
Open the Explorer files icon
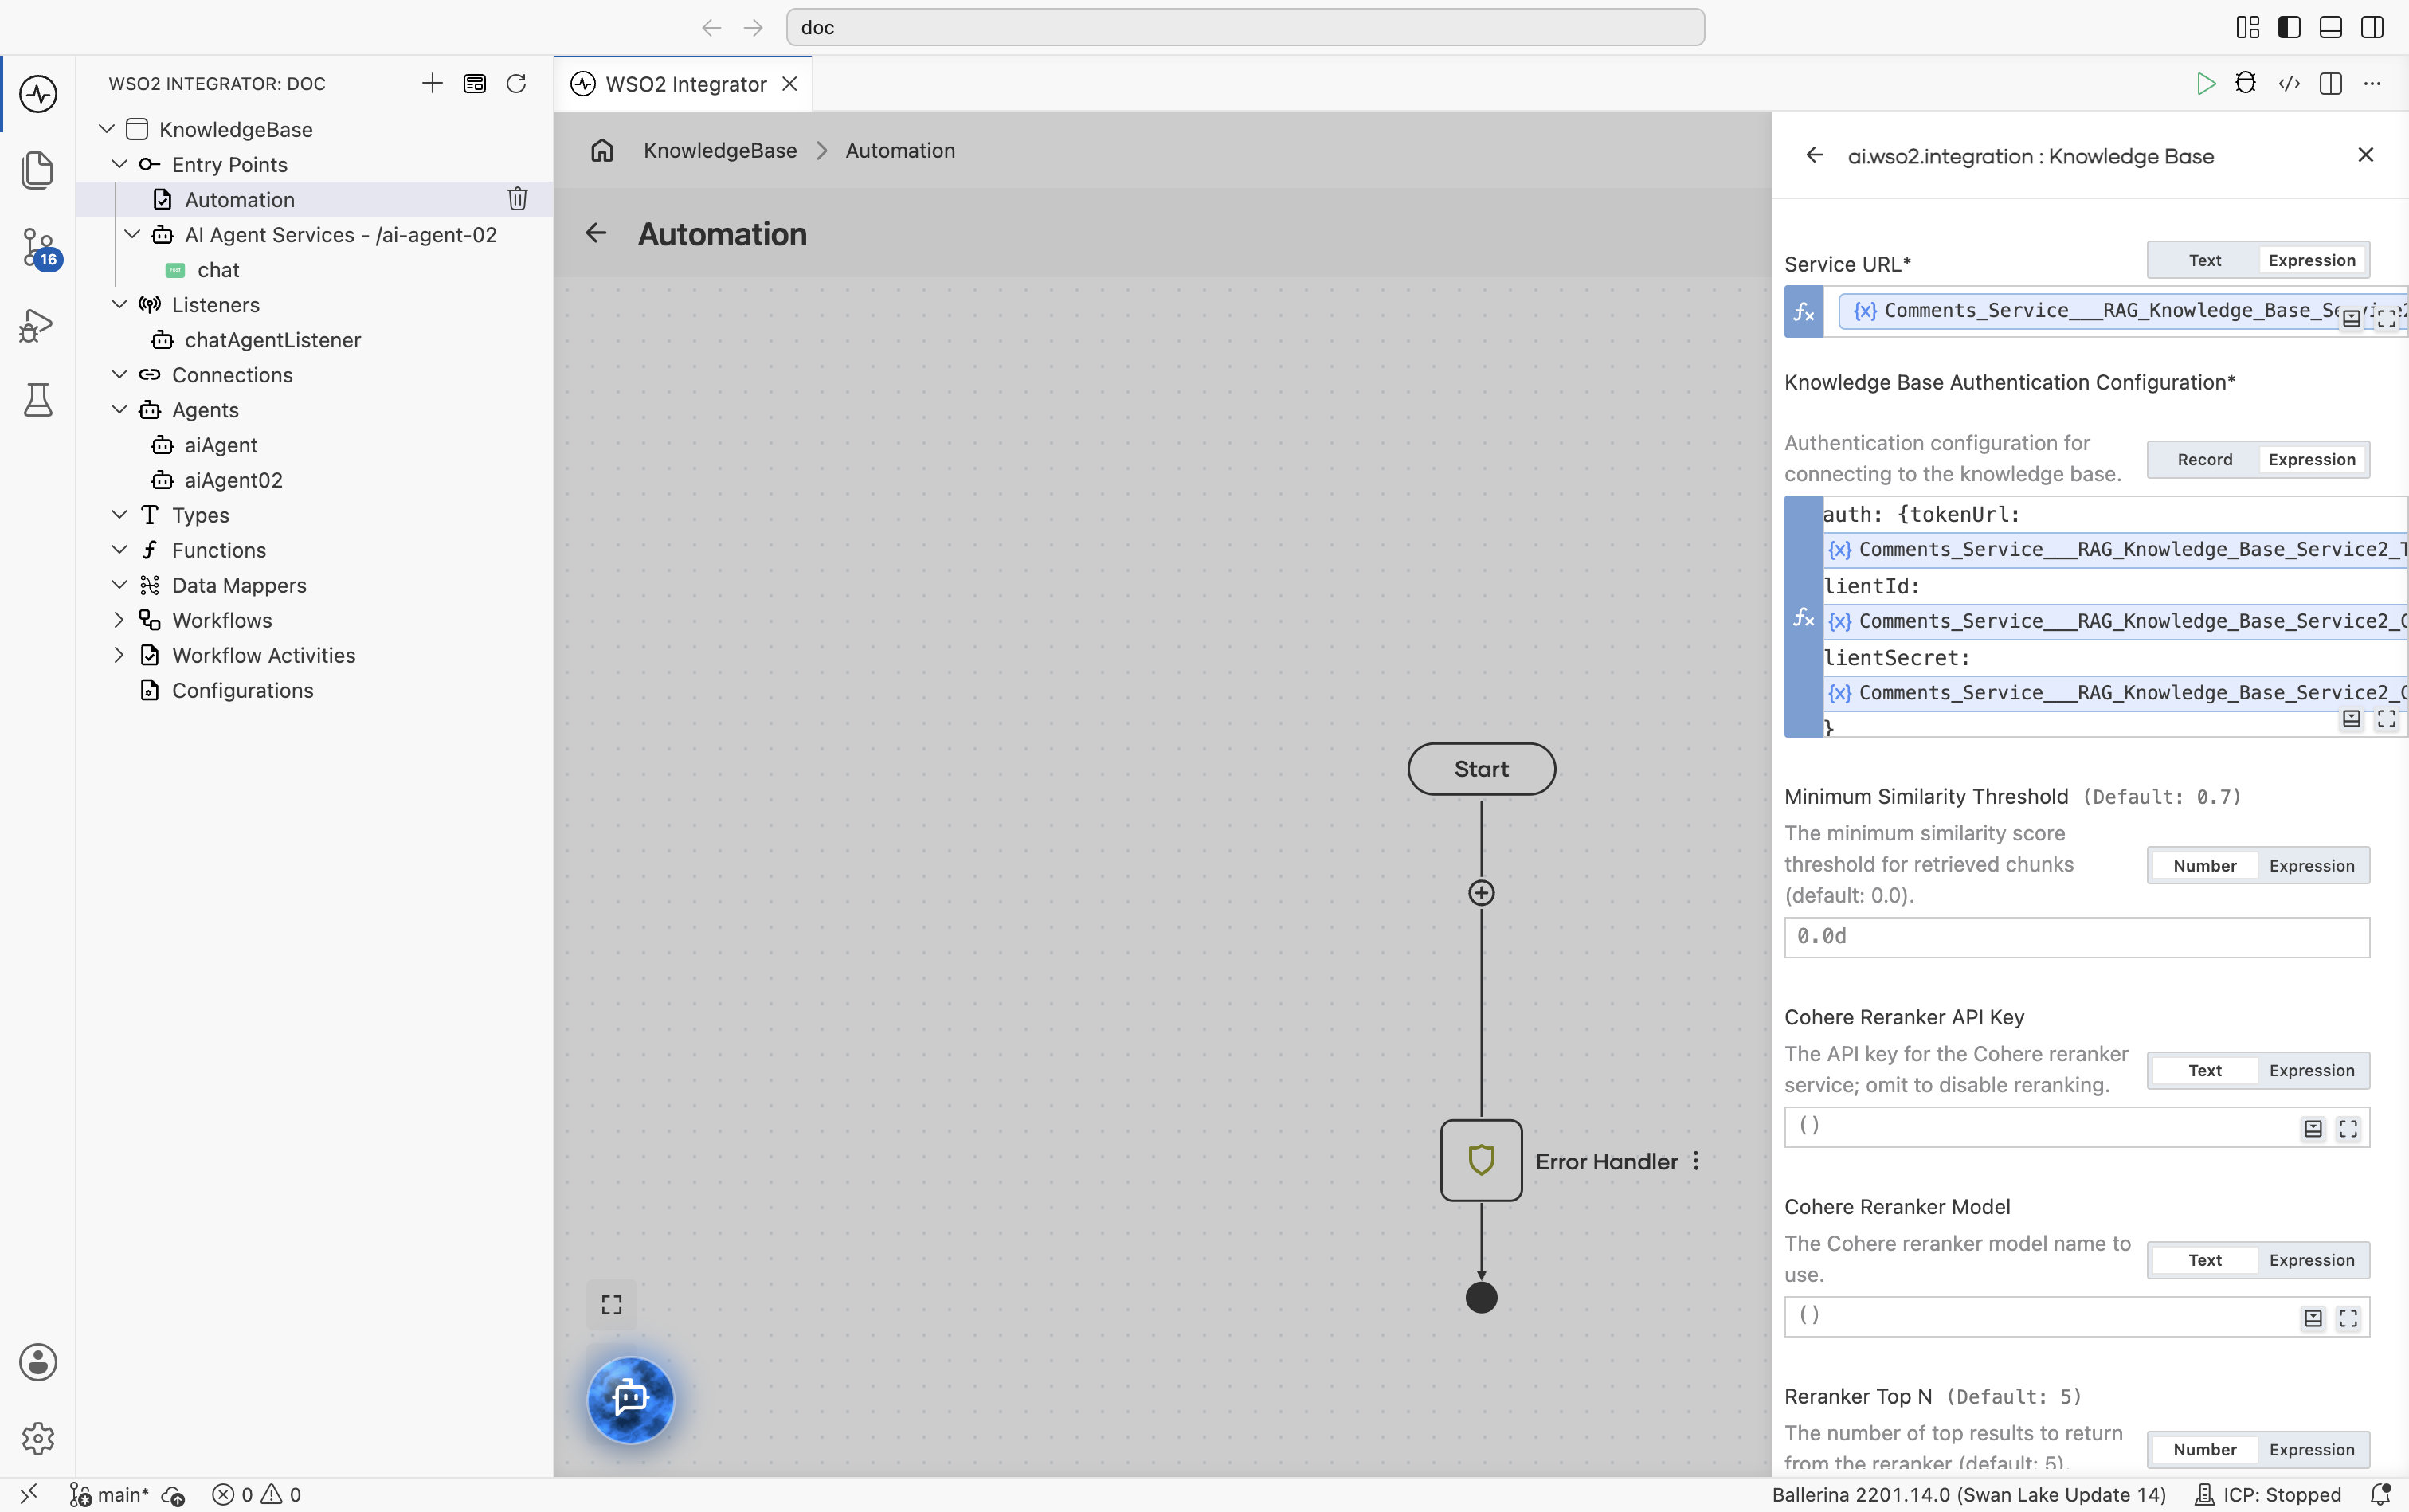38,170
